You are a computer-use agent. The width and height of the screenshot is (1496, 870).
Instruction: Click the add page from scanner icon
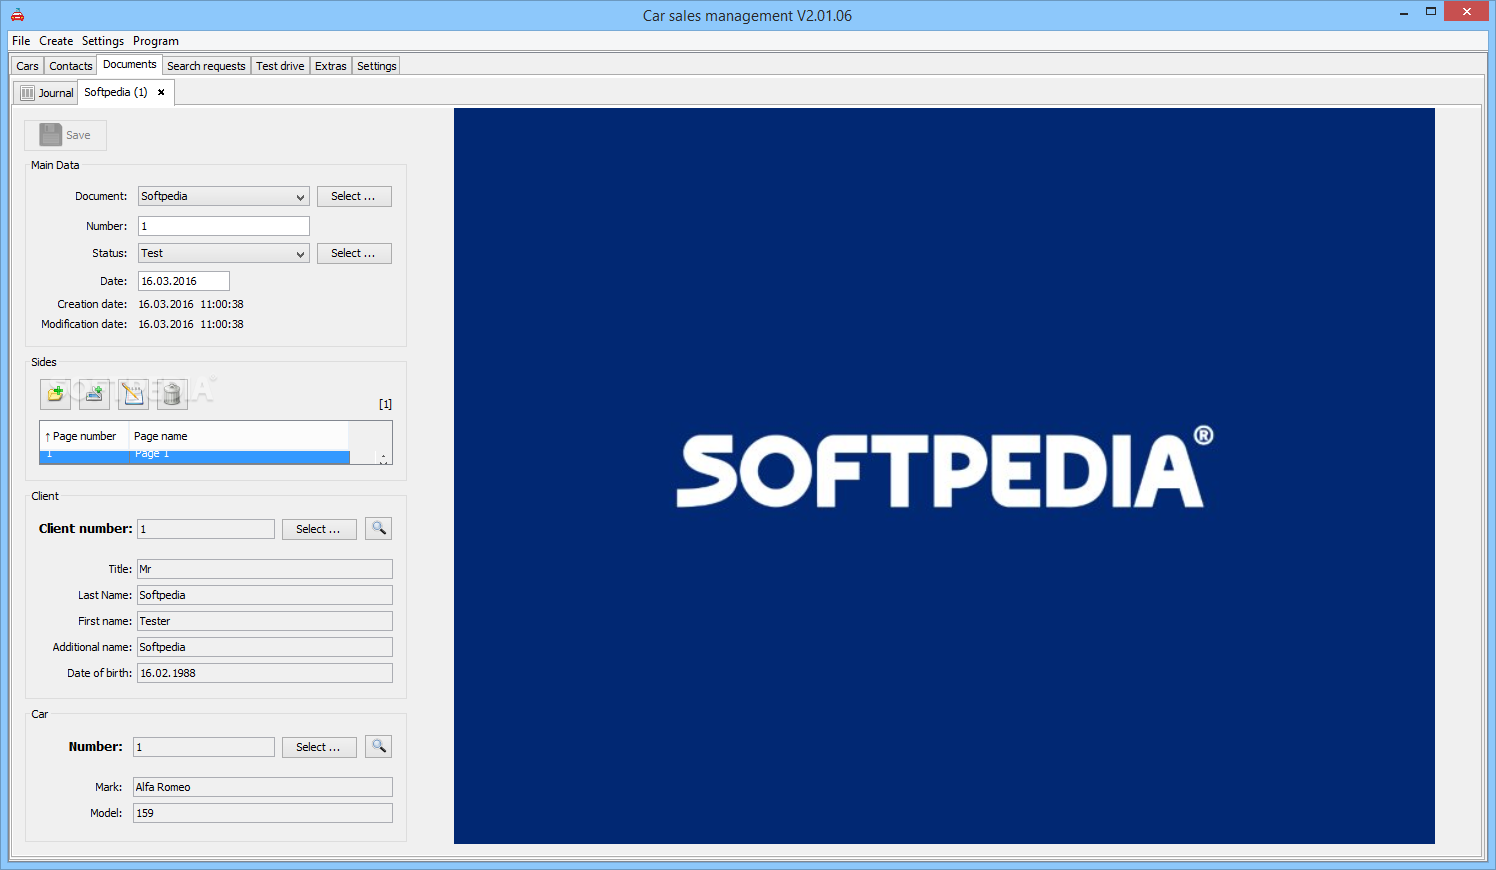[94, 394]
